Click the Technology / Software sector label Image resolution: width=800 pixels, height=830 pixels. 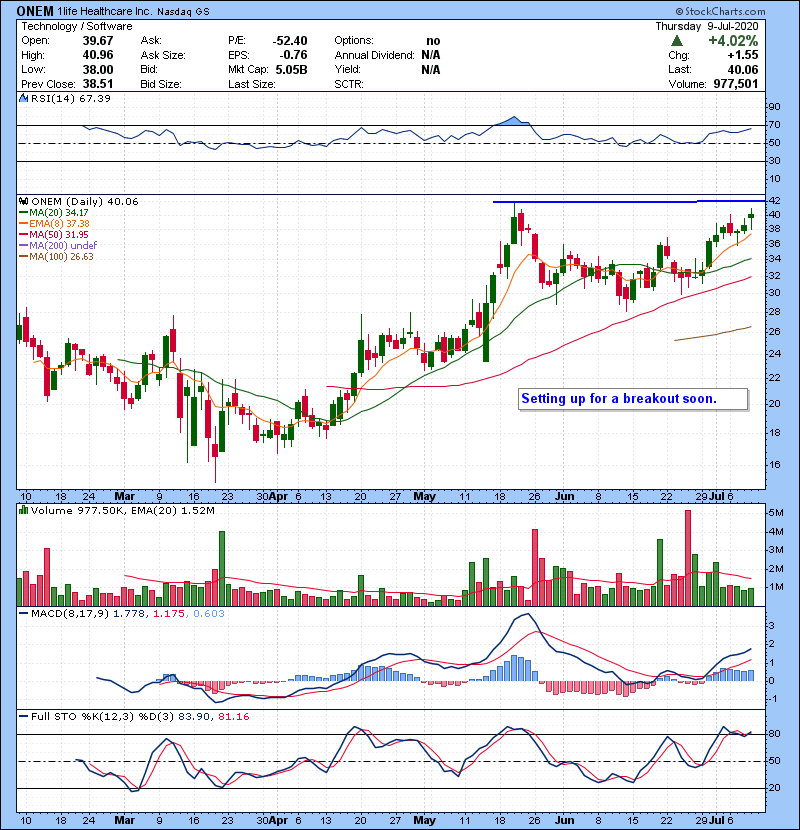77,26
